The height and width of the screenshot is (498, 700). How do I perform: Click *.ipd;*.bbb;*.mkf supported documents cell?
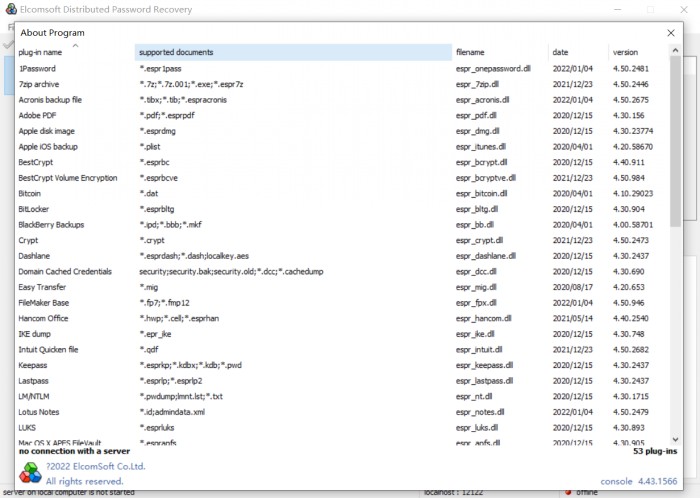point(171,225)
